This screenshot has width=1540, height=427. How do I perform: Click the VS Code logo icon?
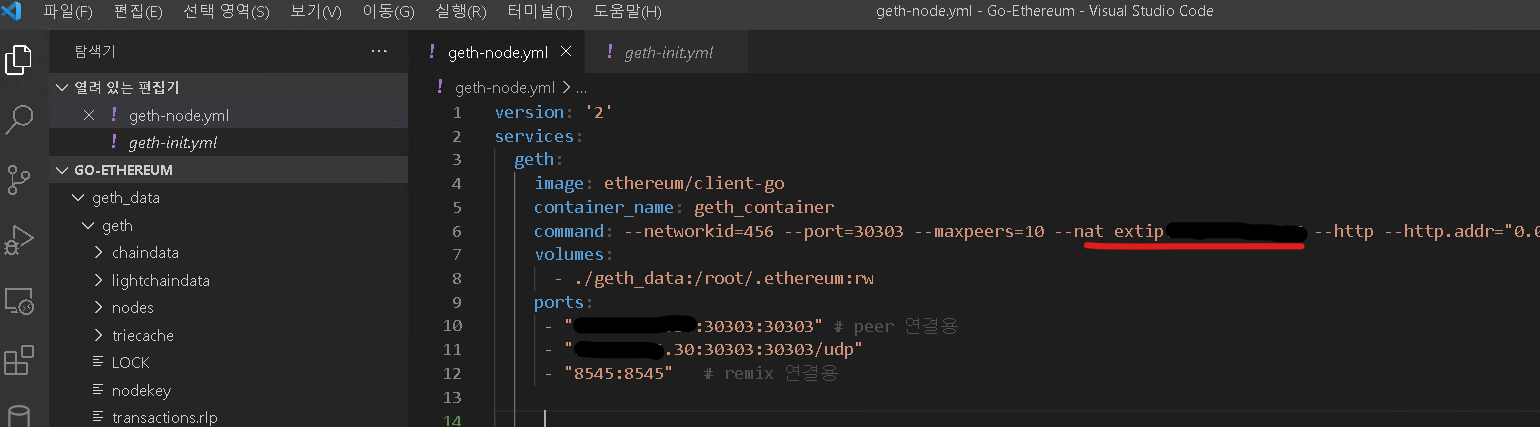[x=12, y=12]
